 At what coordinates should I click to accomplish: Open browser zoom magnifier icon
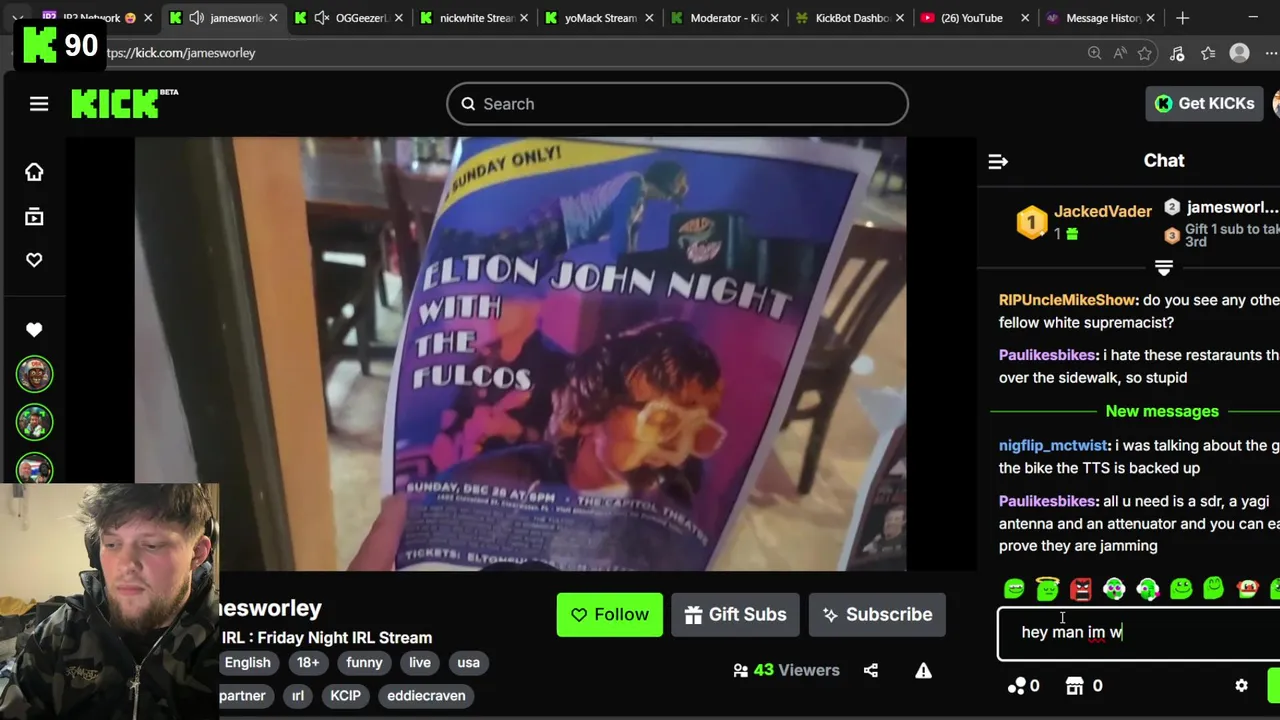click(1094, 53)
